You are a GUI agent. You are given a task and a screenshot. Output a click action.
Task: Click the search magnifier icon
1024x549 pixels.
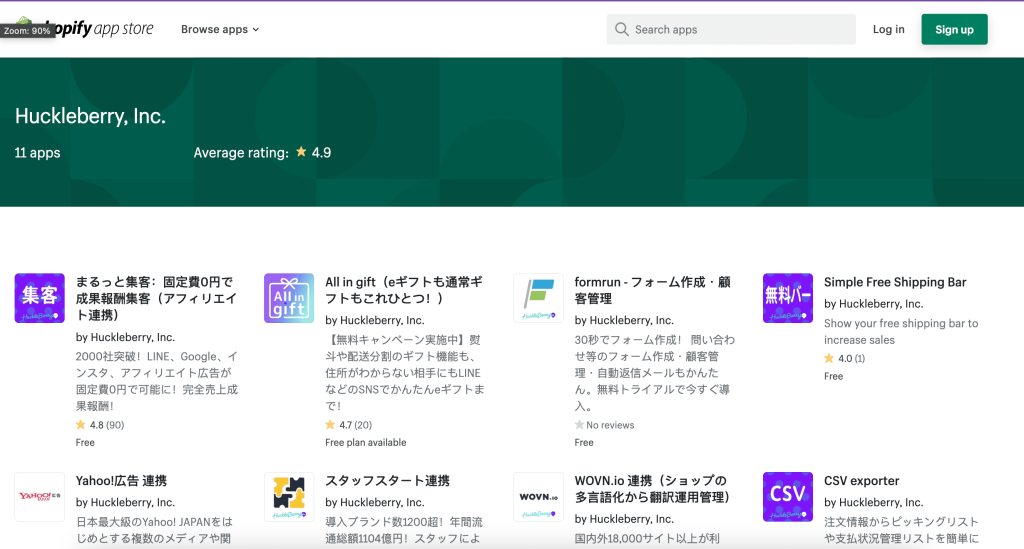[622, 29]
